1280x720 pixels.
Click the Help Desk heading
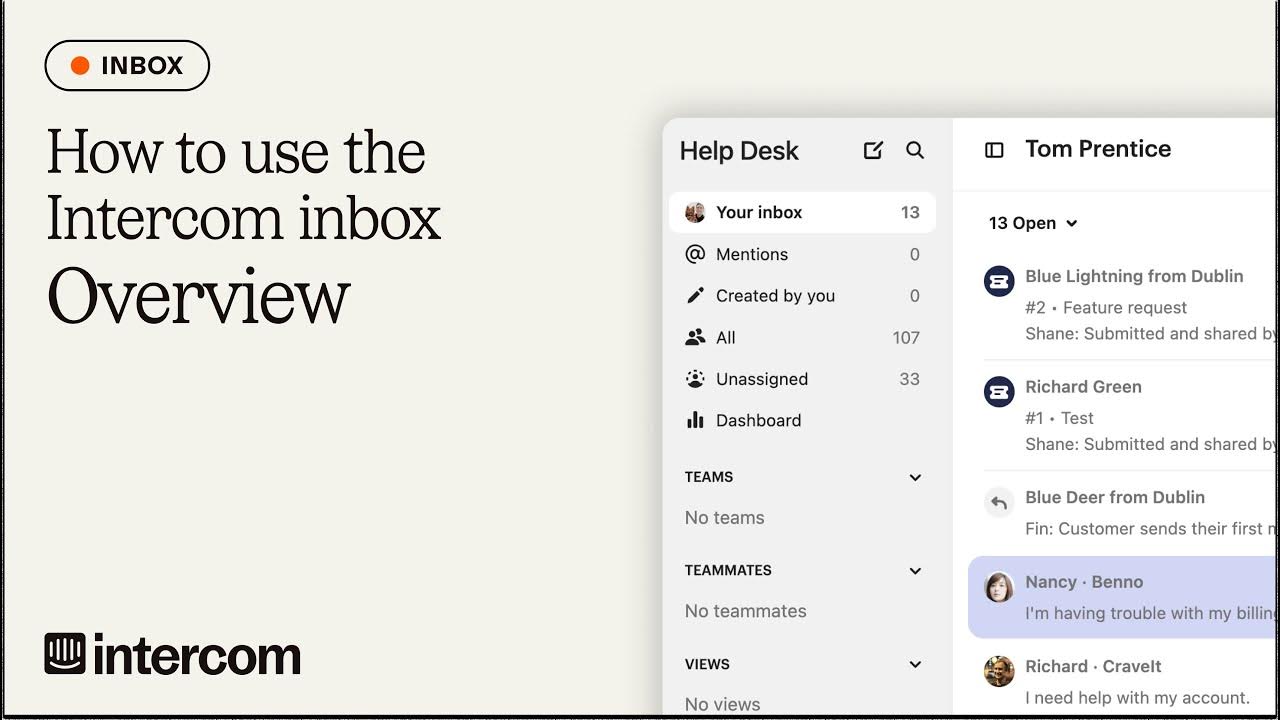pos(739,151)
